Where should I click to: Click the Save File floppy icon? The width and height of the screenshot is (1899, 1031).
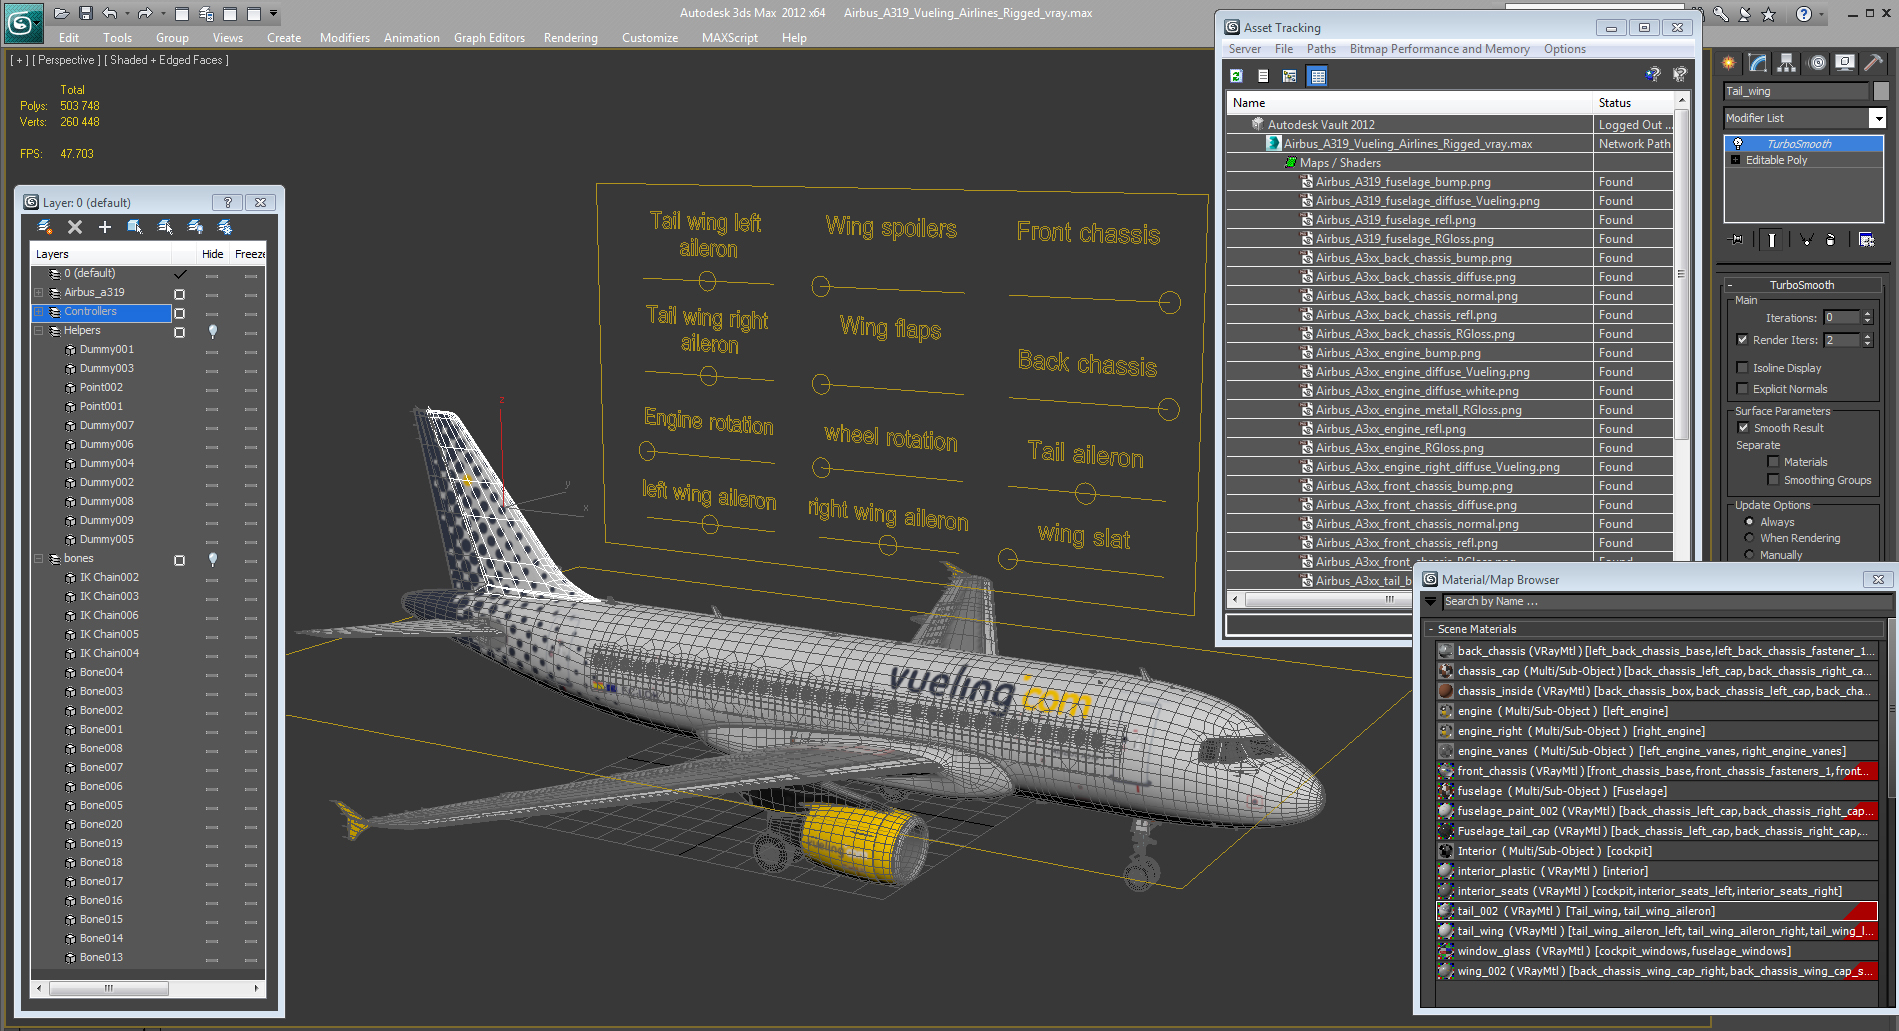tap(86, 14)
